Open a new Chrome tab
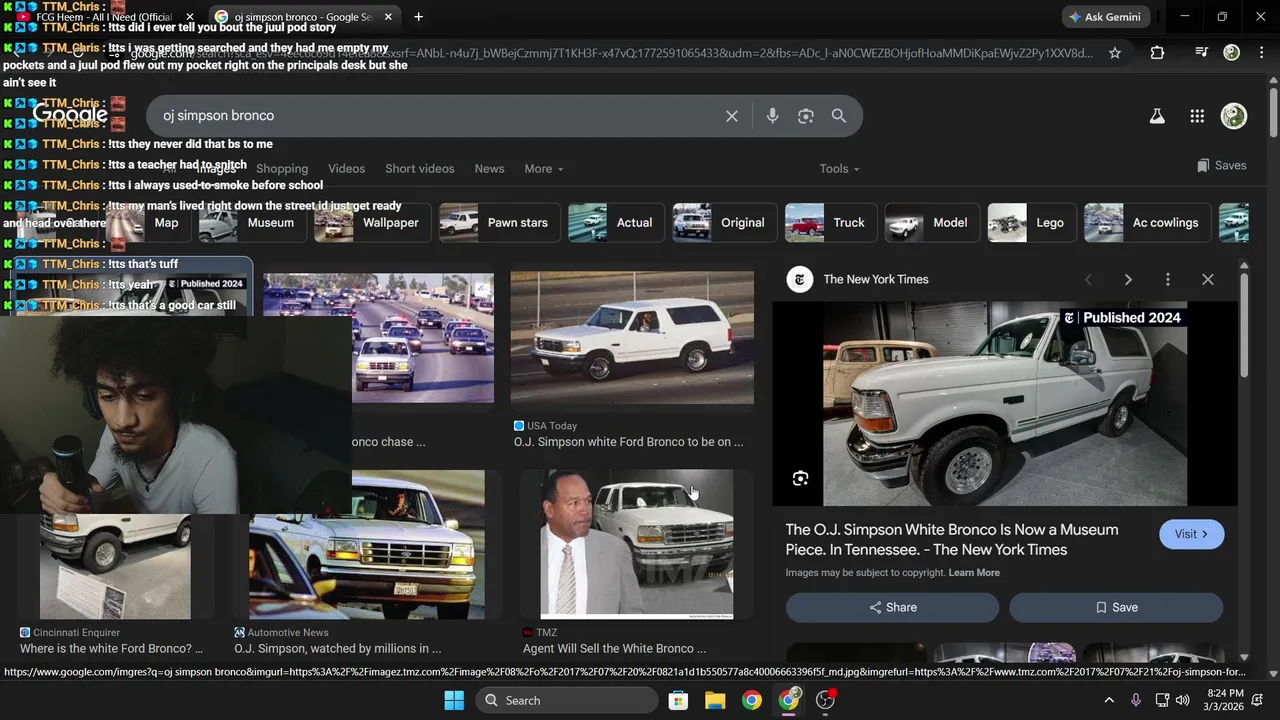 point(418,17)
